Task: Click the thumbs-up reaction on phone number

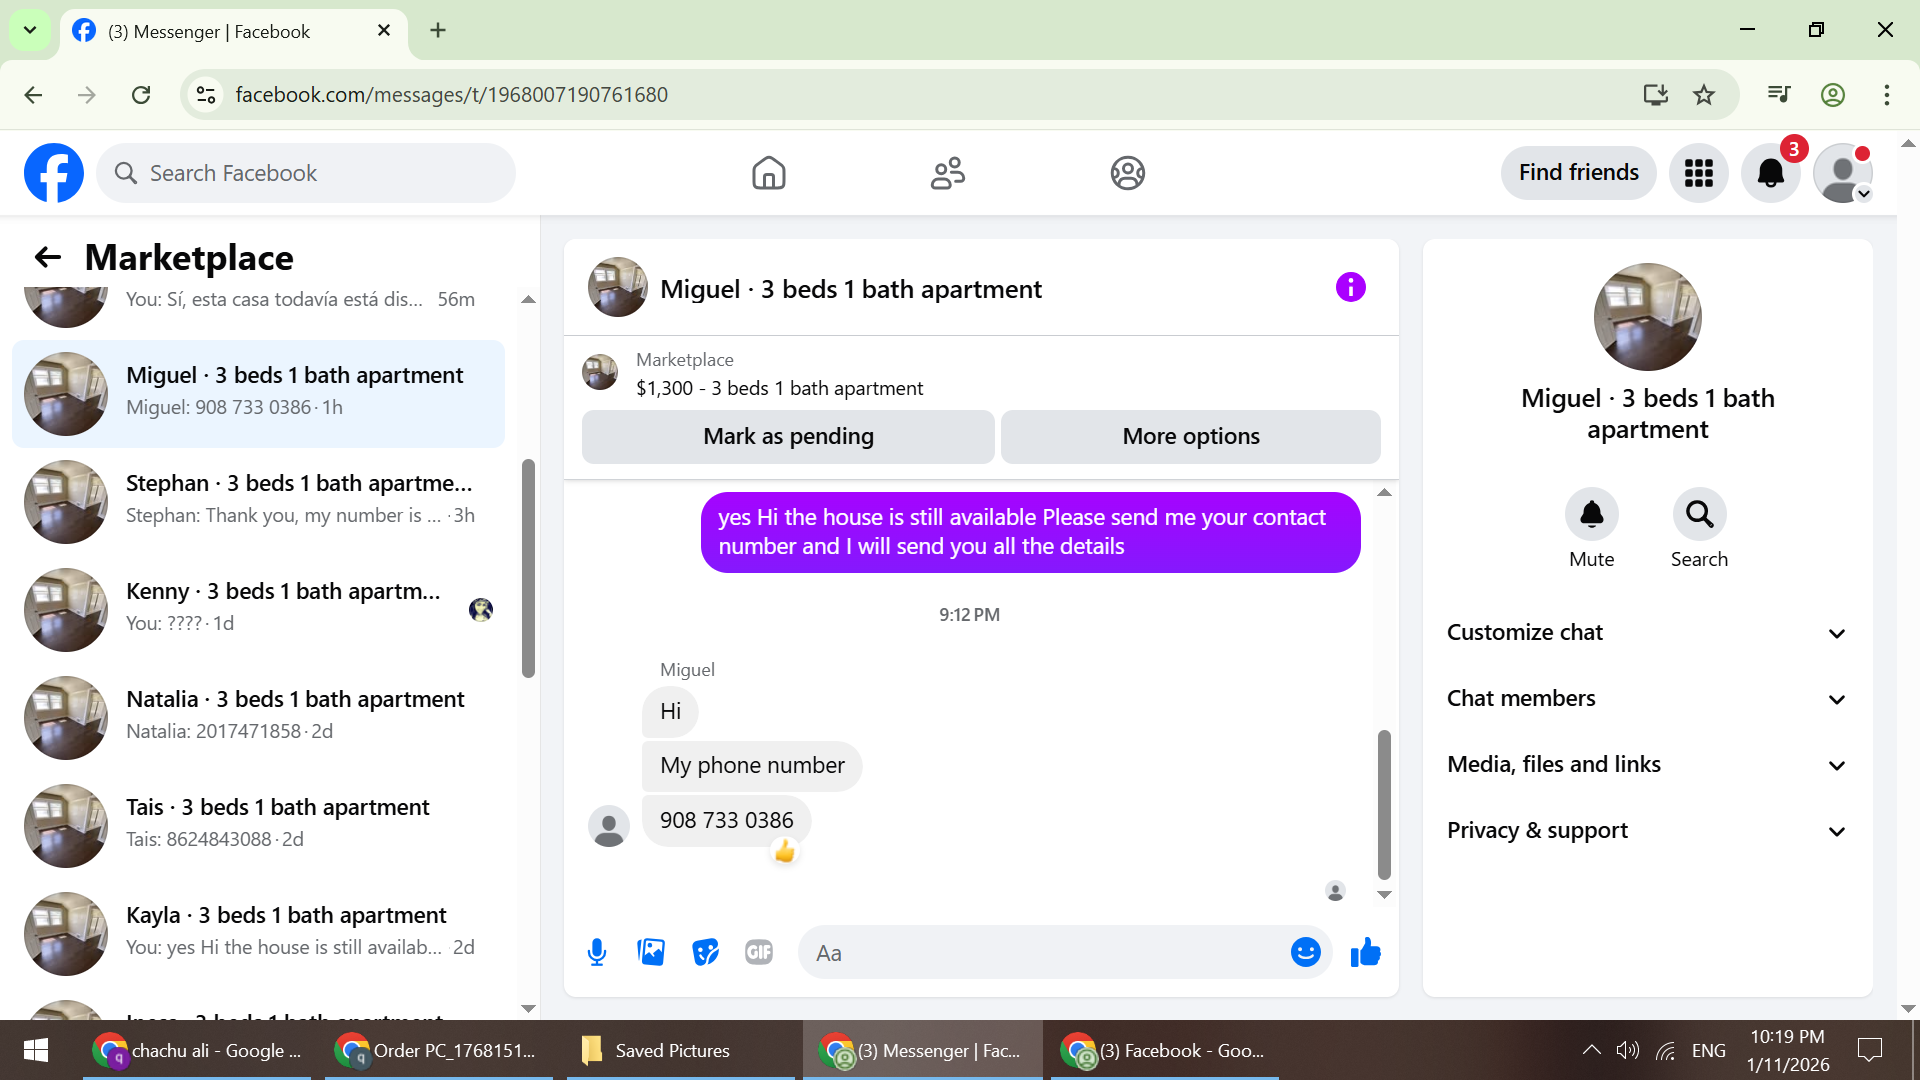Action: pos(785,852)
